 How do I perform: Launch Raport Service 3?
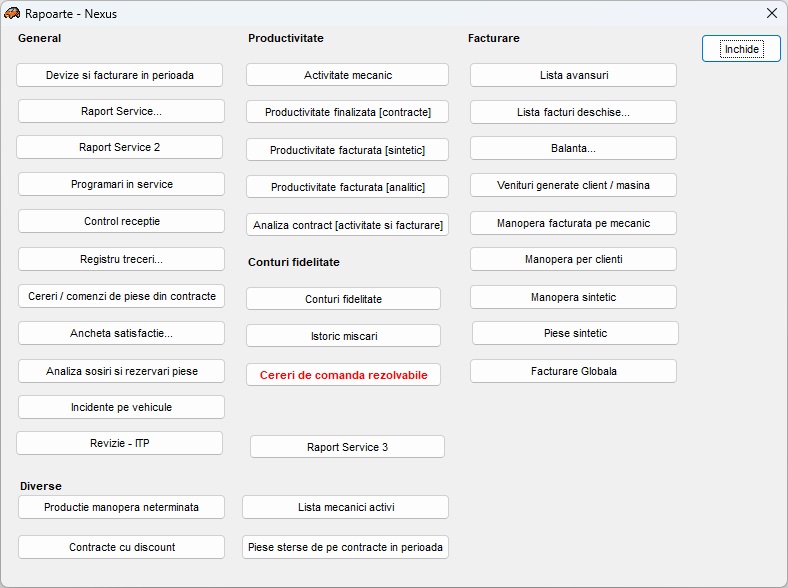pyautogui.click(x=348, y=447)
